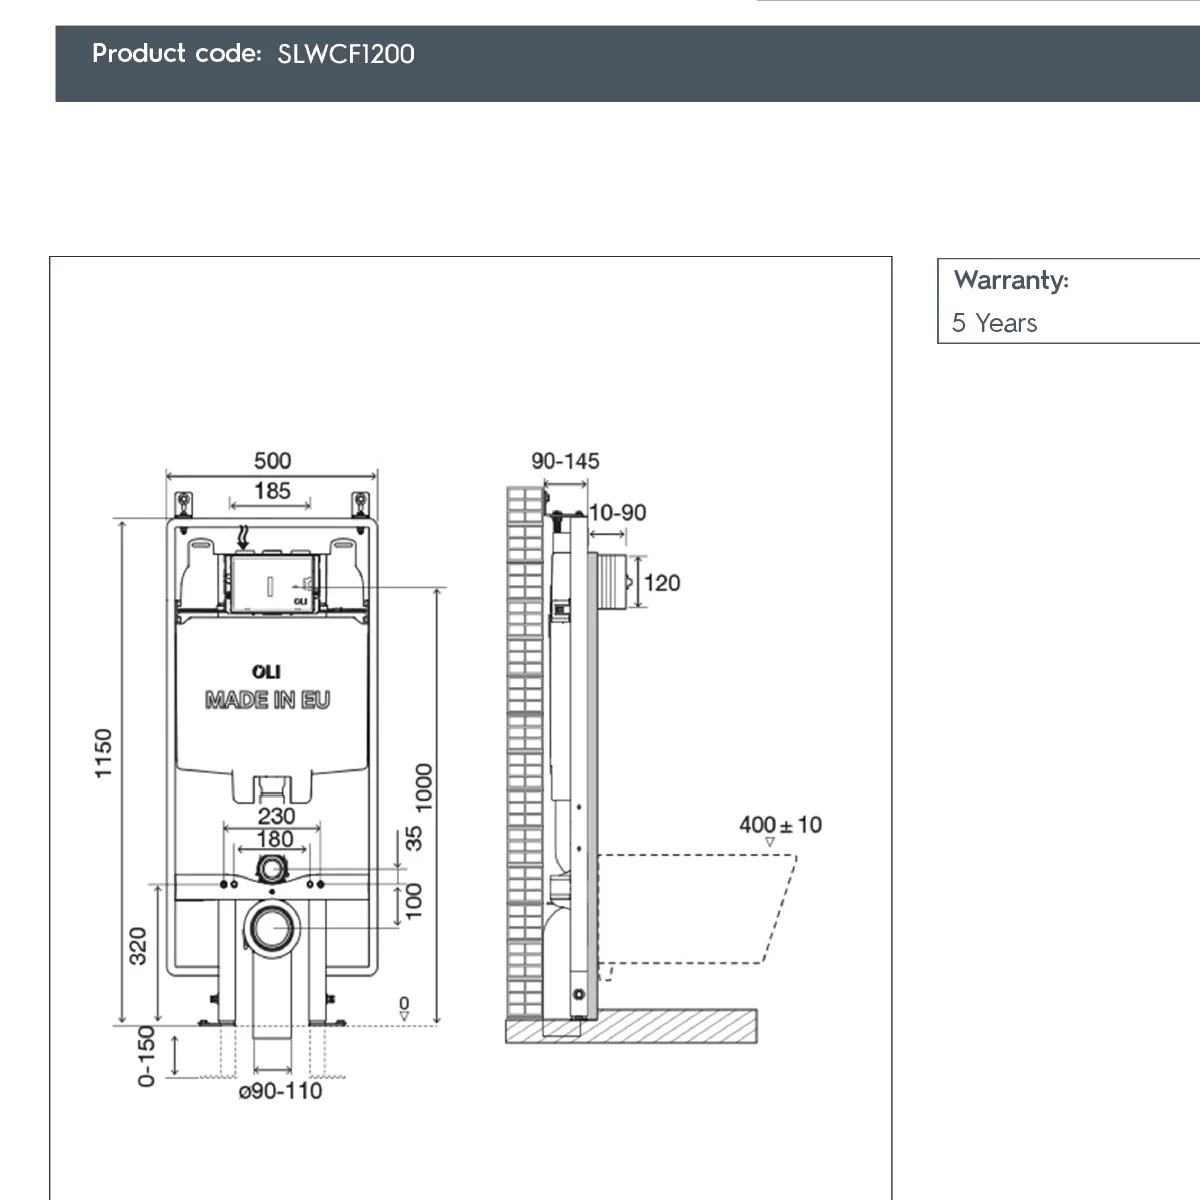Click the 120 dimension label
The width and height of the screenshot is (1200, 1200).
coord(661,583)
